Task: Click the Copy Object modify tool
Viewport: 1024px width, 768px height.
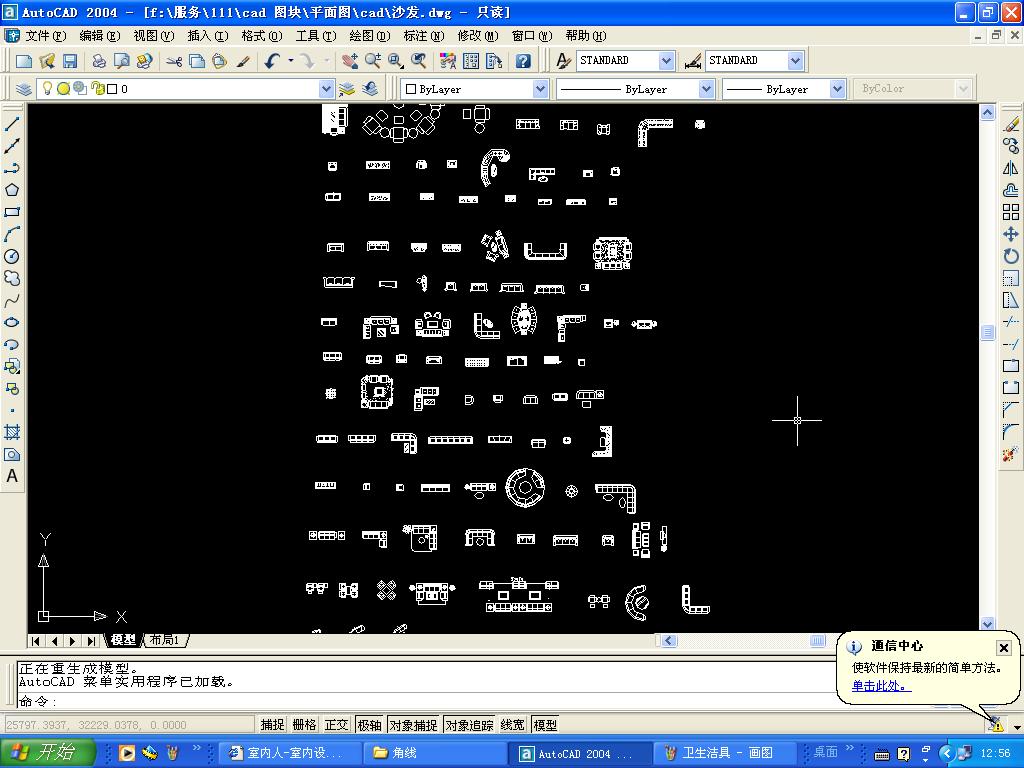Action: click(1011, 146)
